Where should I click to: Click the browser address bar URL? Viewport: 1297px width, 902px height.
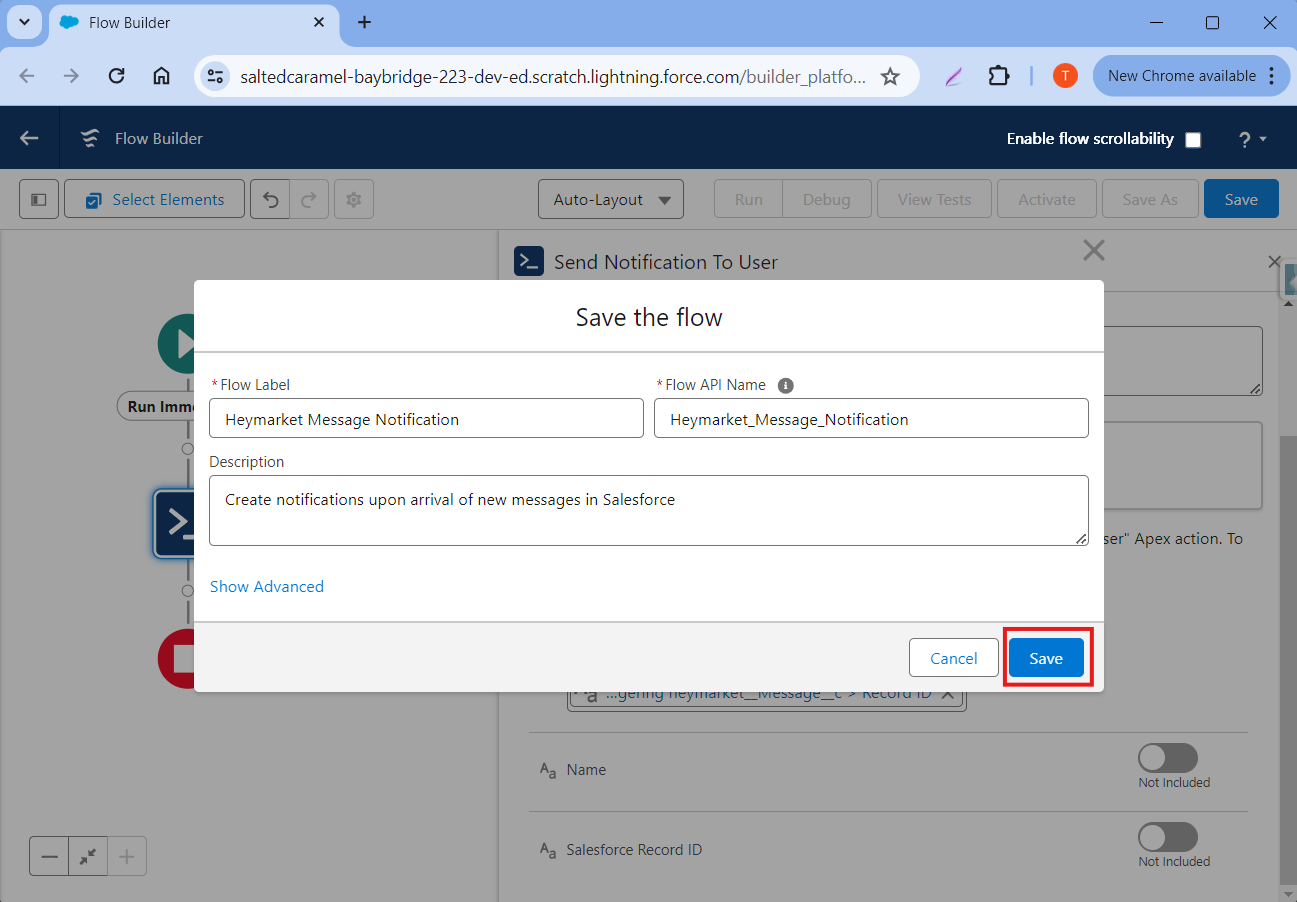point(553,76)
